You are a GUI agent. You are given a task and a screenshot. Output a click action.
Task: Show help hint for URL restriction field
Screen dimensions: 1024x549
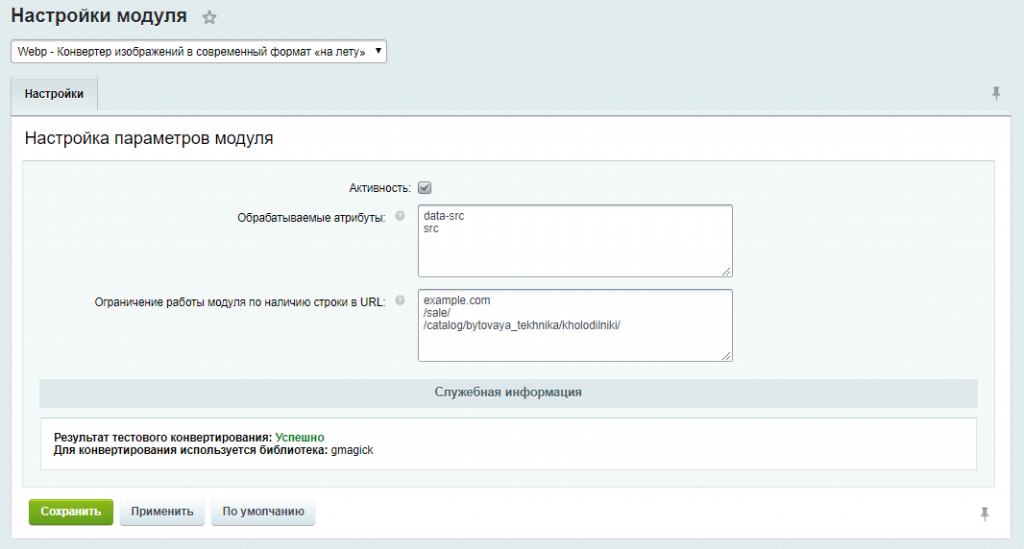click(400, 300)
